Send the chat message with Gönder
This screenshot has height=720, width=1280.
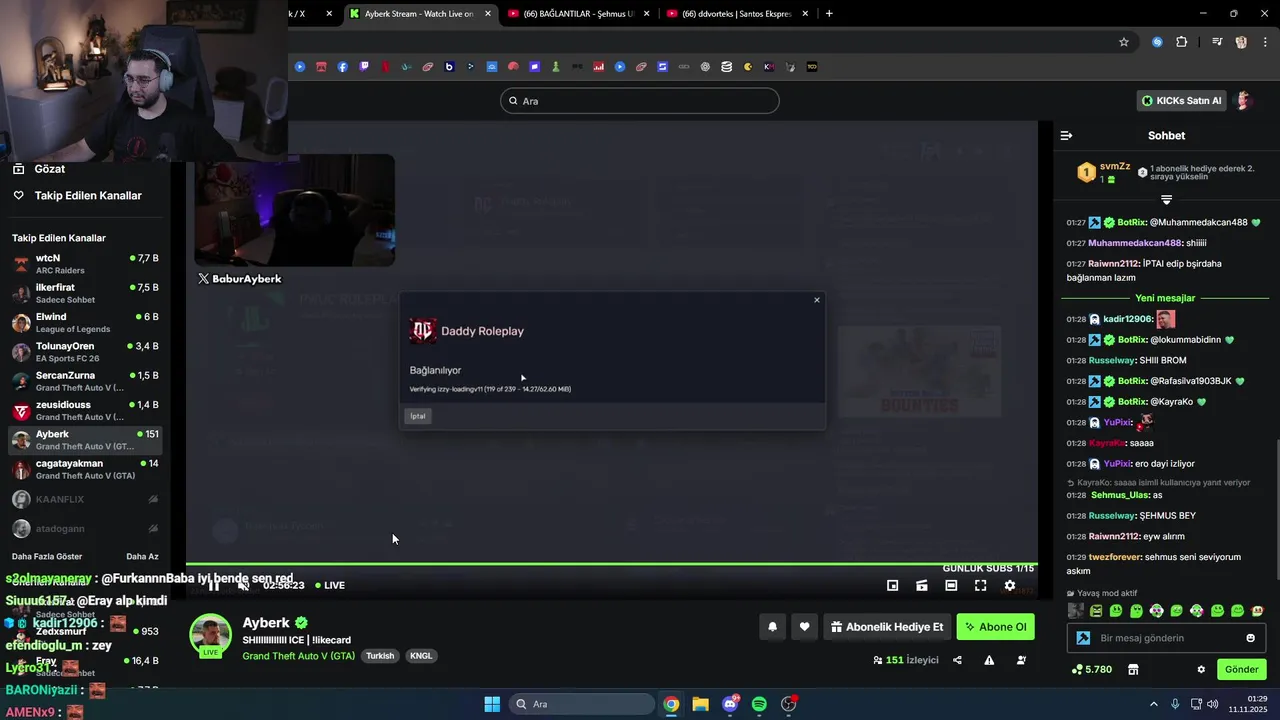[x=1242, y=669]
